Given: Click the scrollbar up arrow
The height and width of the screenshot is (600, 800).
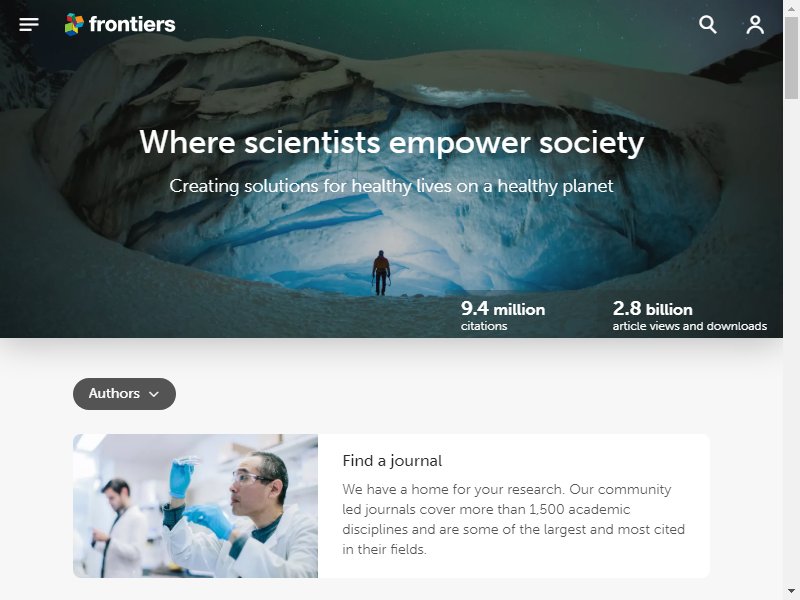Looking at the screenshot, I should (x=791, y=8).
